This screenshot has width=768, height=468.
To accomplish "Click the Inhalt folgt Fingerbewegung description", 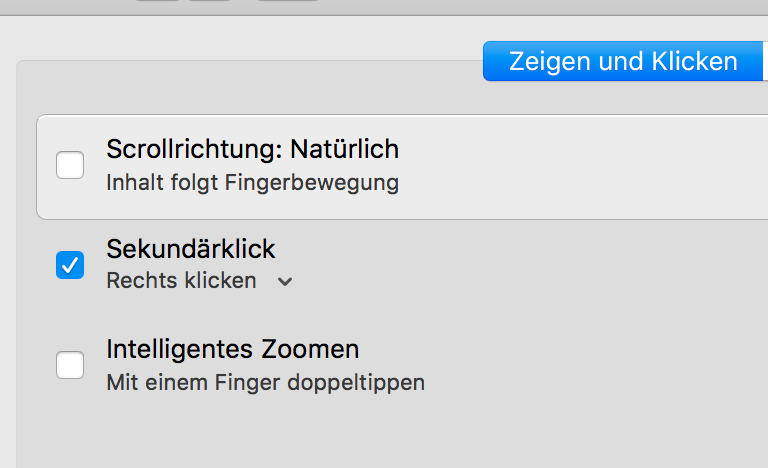I will point(252,183).
